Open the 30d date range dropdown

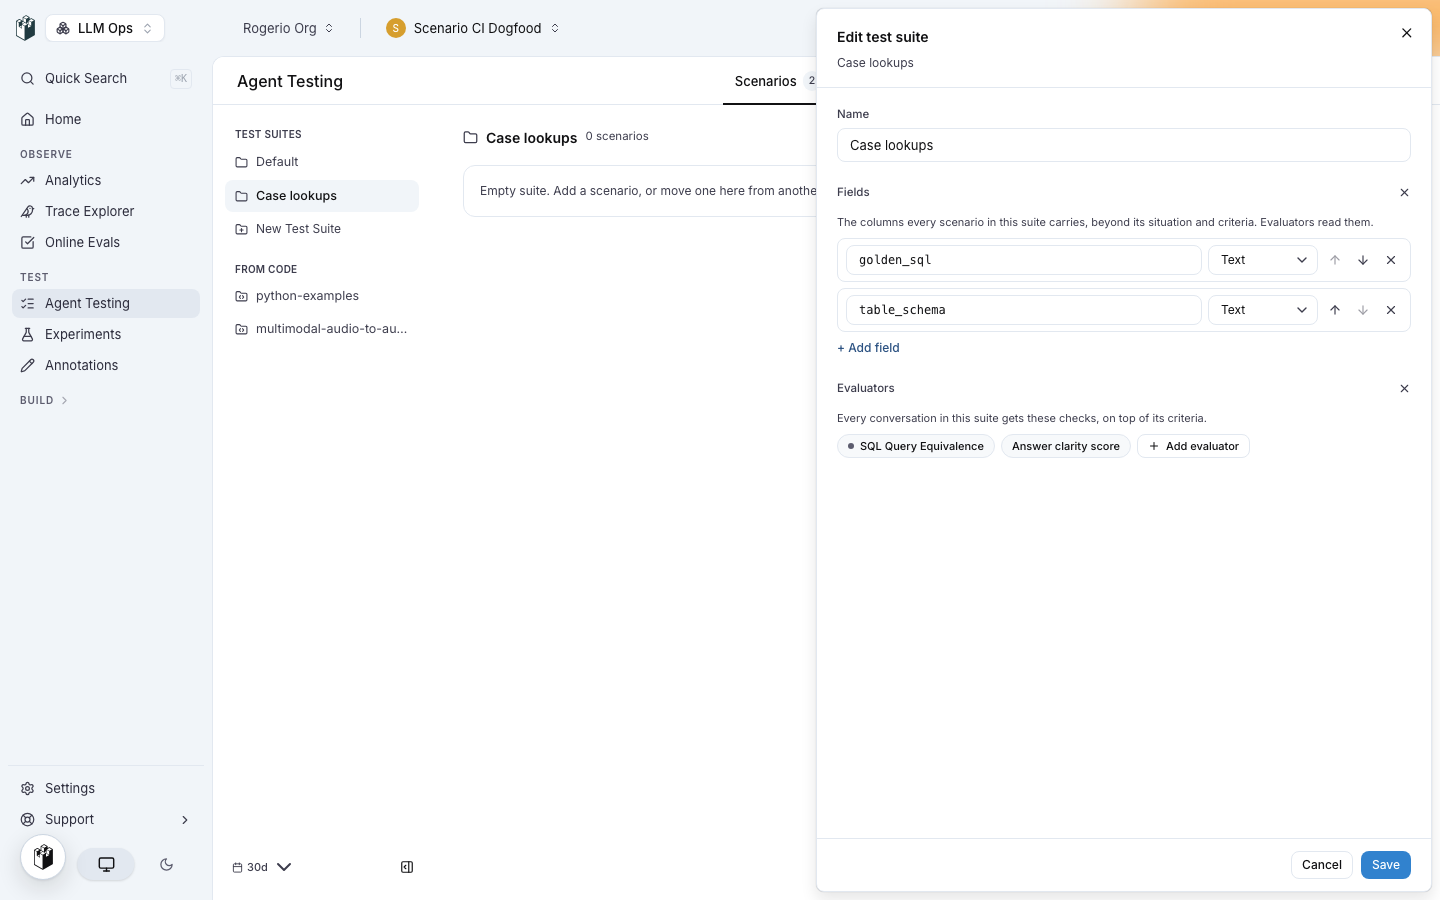[x=262, y=867]
